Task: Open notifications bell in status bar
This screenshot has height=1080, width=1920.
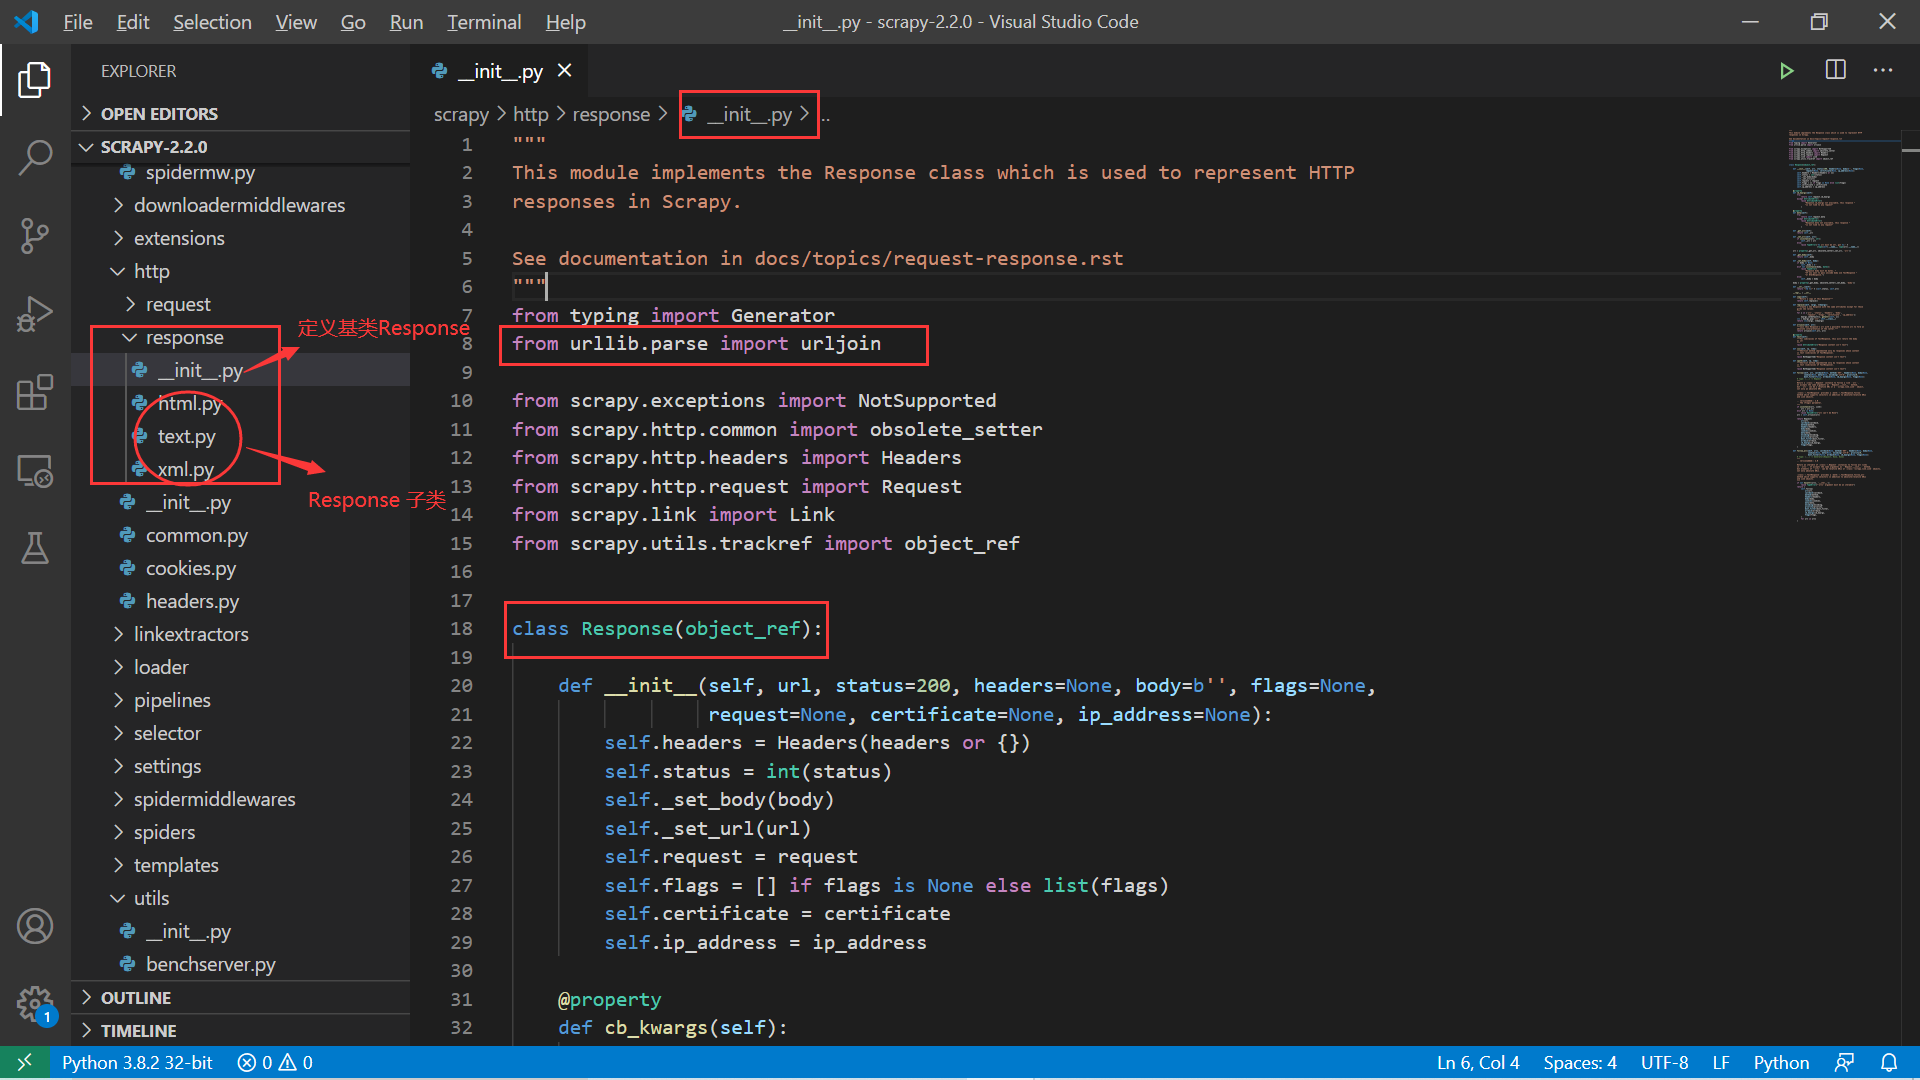Action: 1889,1062
